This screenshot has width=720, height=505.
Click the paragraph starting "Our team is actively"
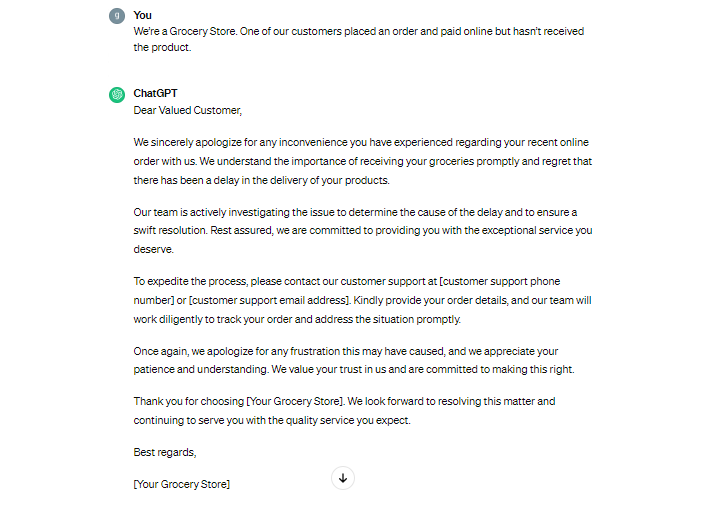pos(362,231)
